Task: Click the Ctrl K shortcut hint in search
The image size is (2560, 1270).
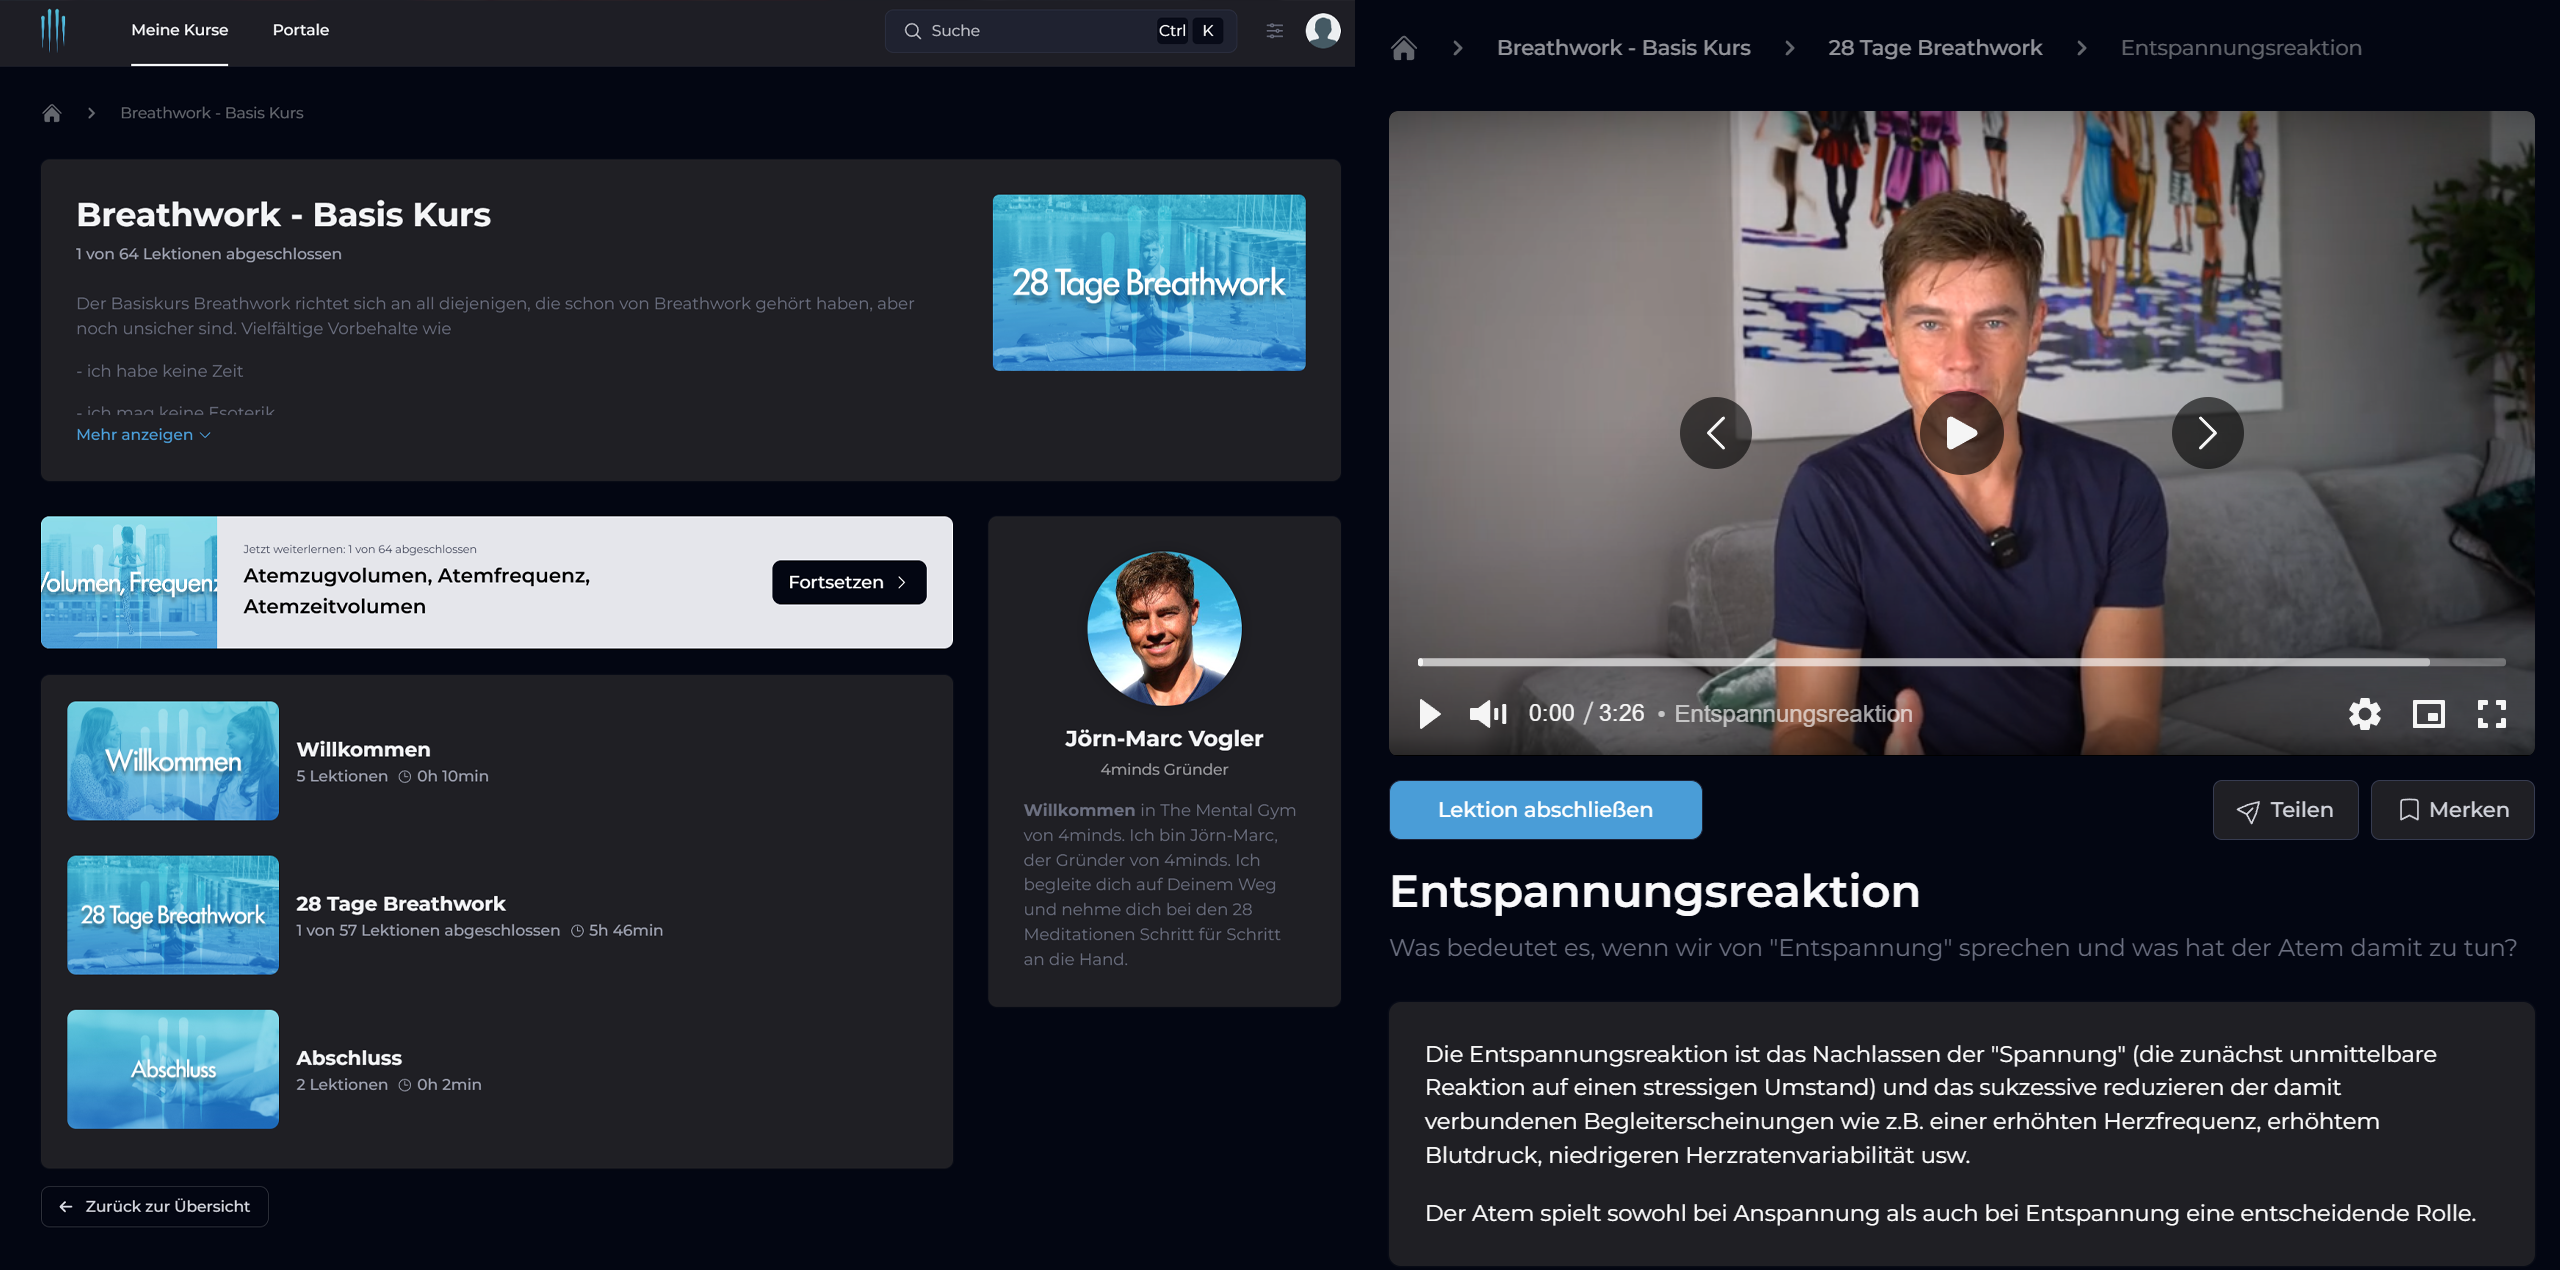Action: pos(1189,31)
